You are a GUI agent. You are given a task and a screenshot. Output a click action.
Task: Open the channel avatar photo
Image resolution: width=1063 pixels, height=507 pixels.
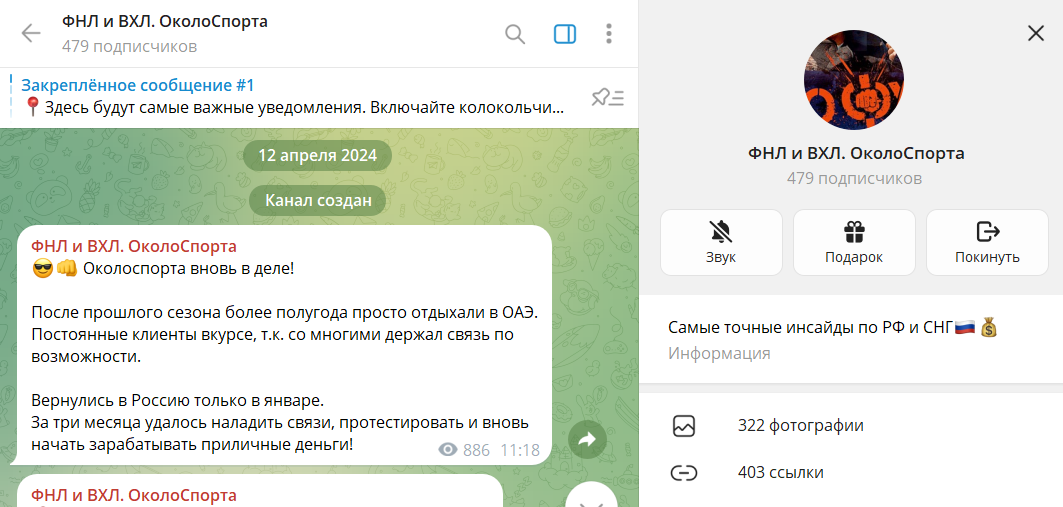(854, 80)
